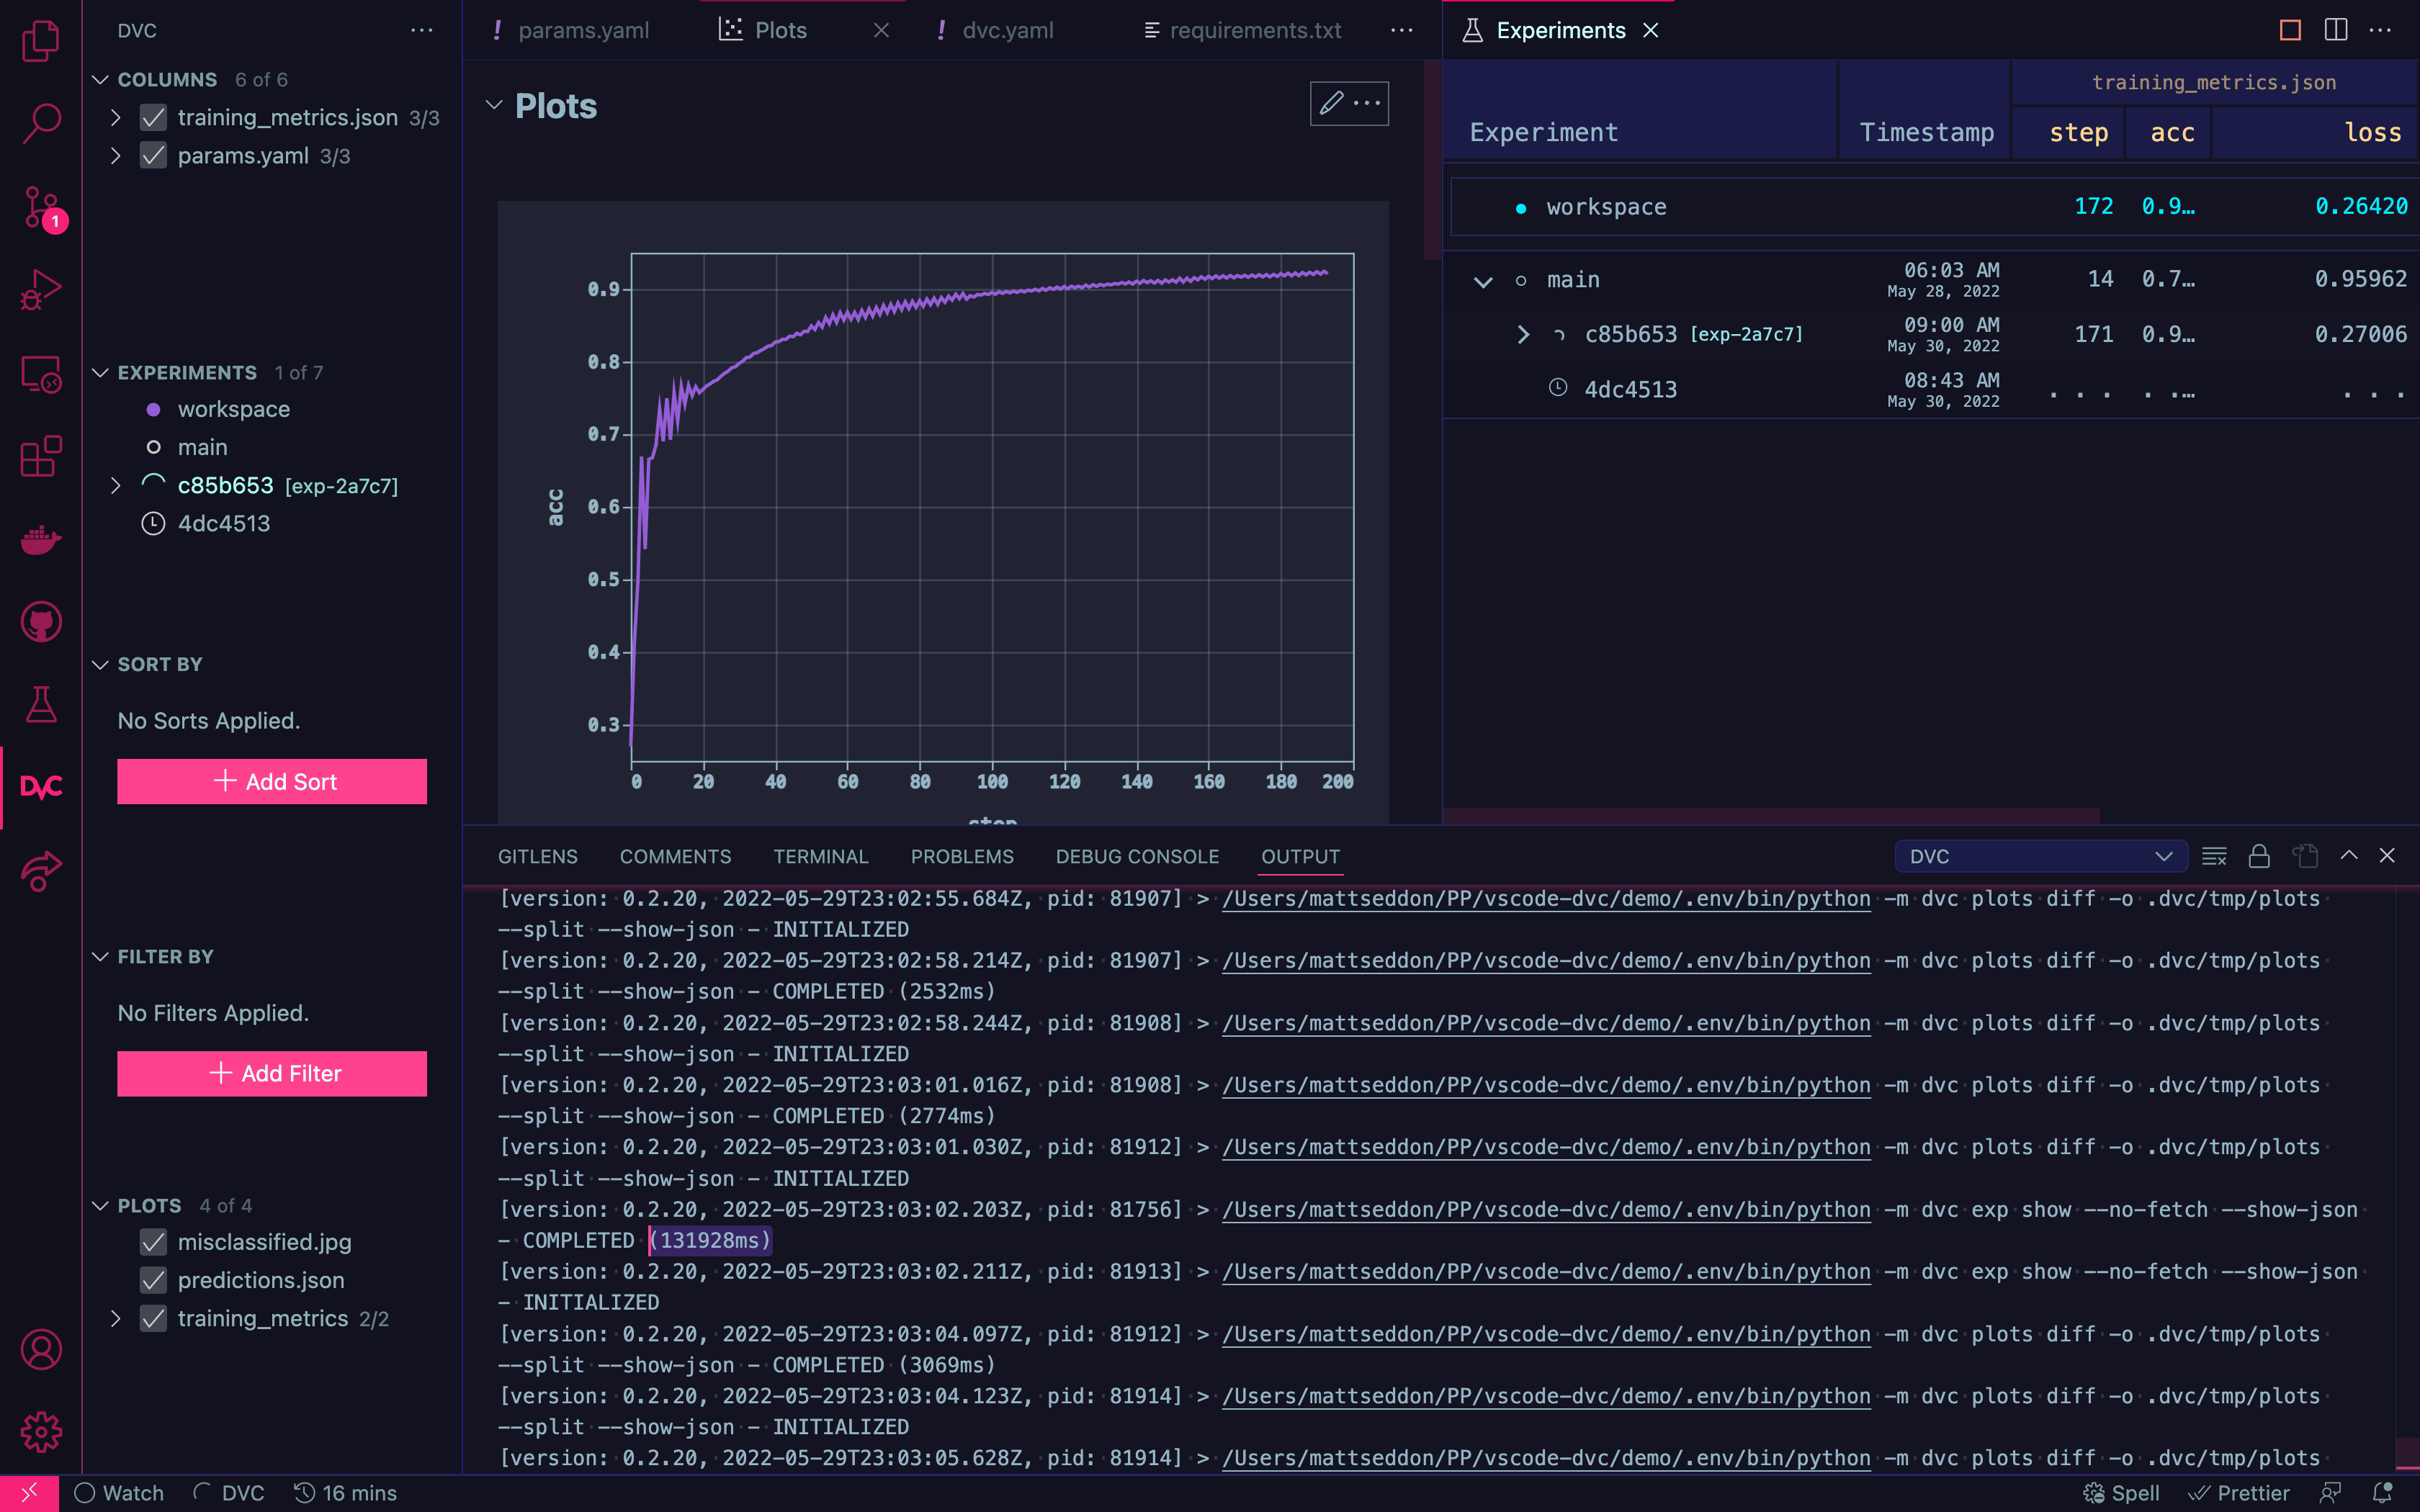Open the DVC view in activity bar
The width and height of the screenshot is (2420, 1512).
point(41,787)
